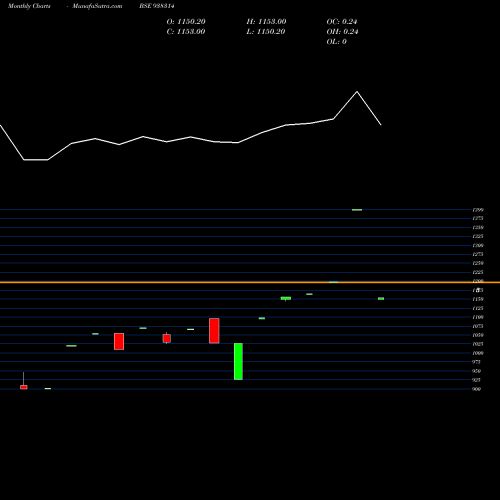
Task: Click the low price 'L: 1150.20'
Action: [266, 32]
